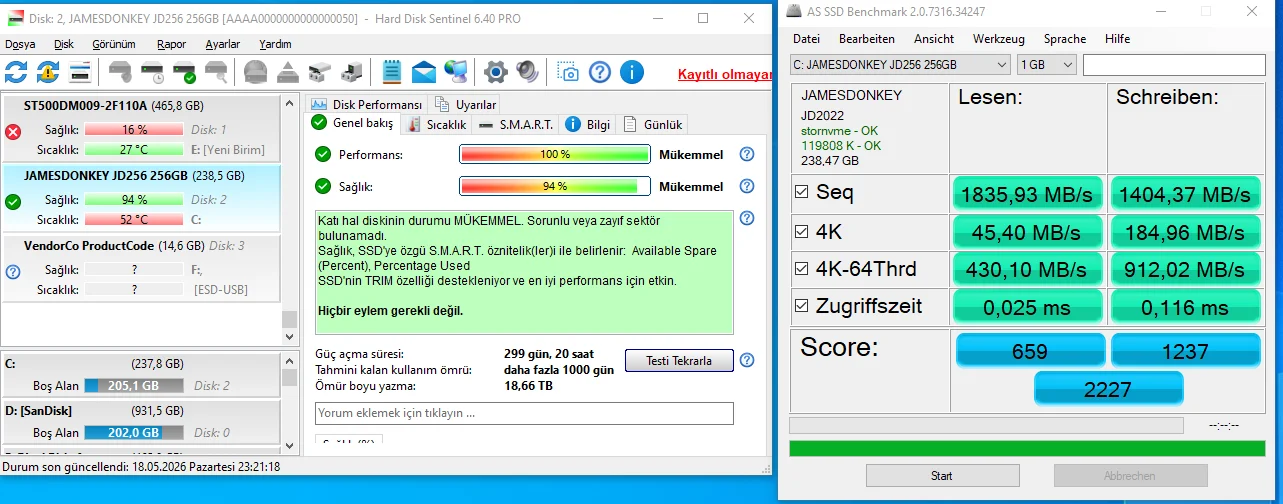1283x504 pixels.
Task: Open the Sprache menu
Action: tap(1065, 39)
